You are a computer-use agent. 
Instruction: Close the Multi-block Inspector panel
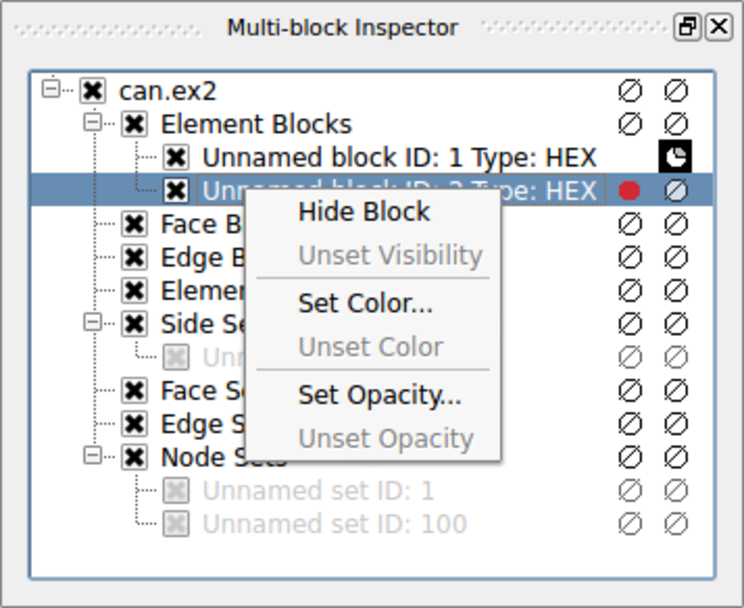click(718, 27)
